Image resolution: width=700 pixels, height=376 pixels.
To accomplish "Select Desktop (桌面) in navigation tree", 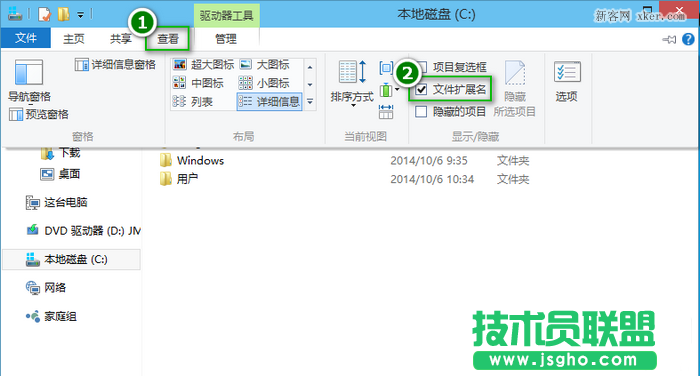I will pos(60,174).
